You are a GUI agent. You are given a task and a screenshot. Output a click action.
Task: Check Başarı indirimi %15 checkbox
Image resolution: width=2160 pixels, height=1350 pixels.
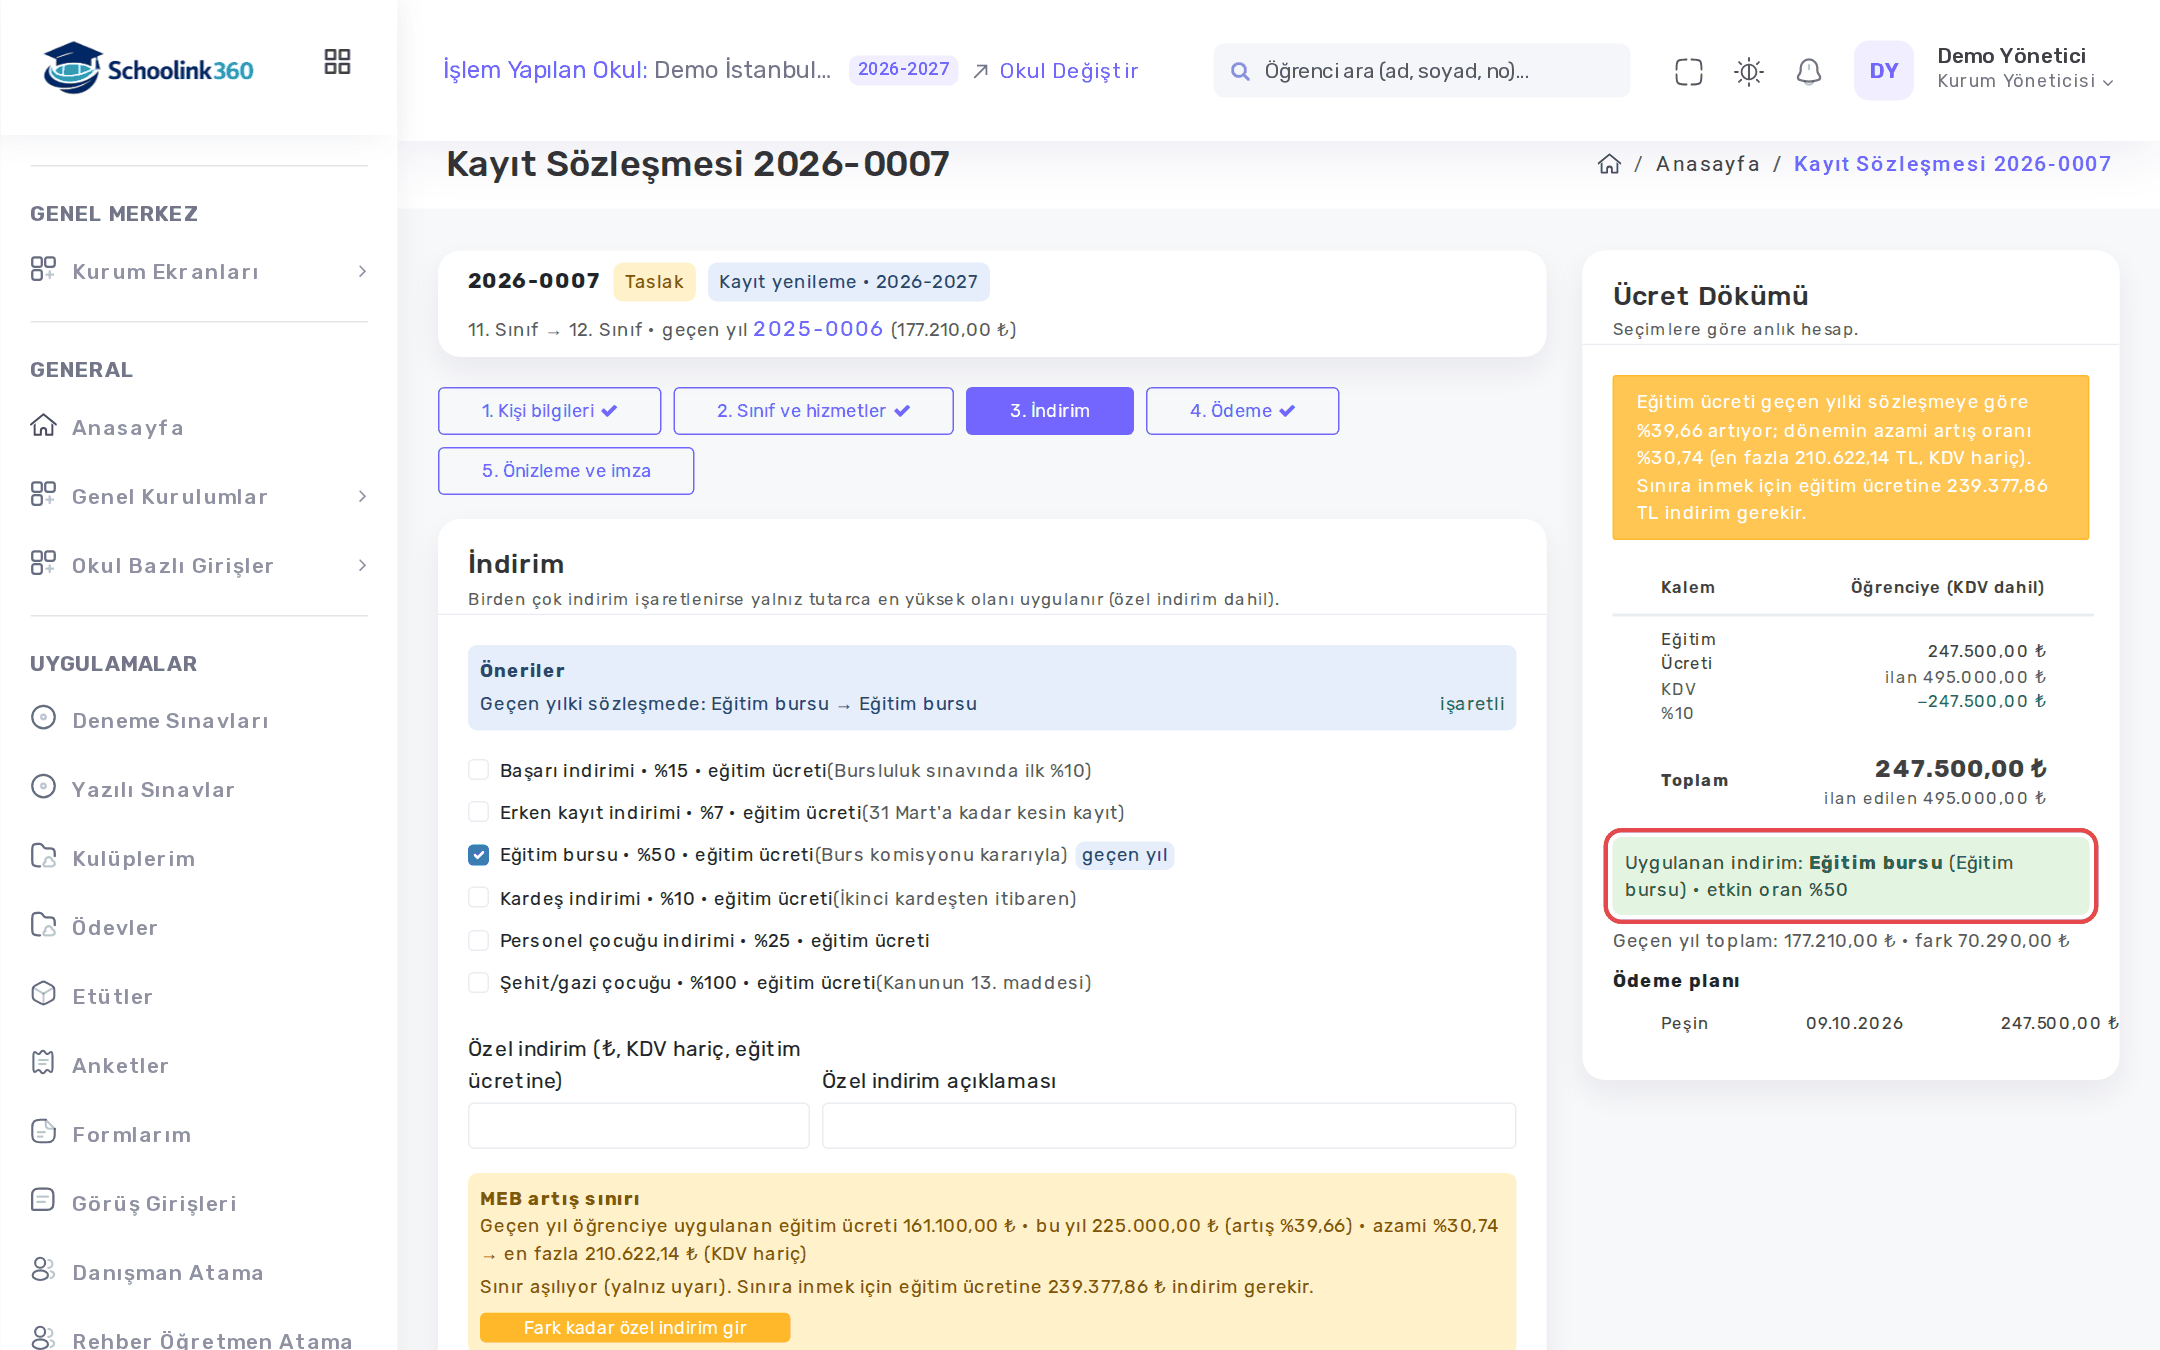(479, 770)
